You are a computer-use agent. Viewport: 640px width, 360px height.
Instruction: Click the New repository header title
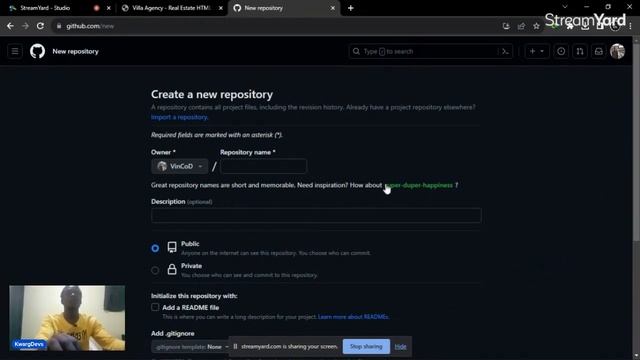[76, 51]
